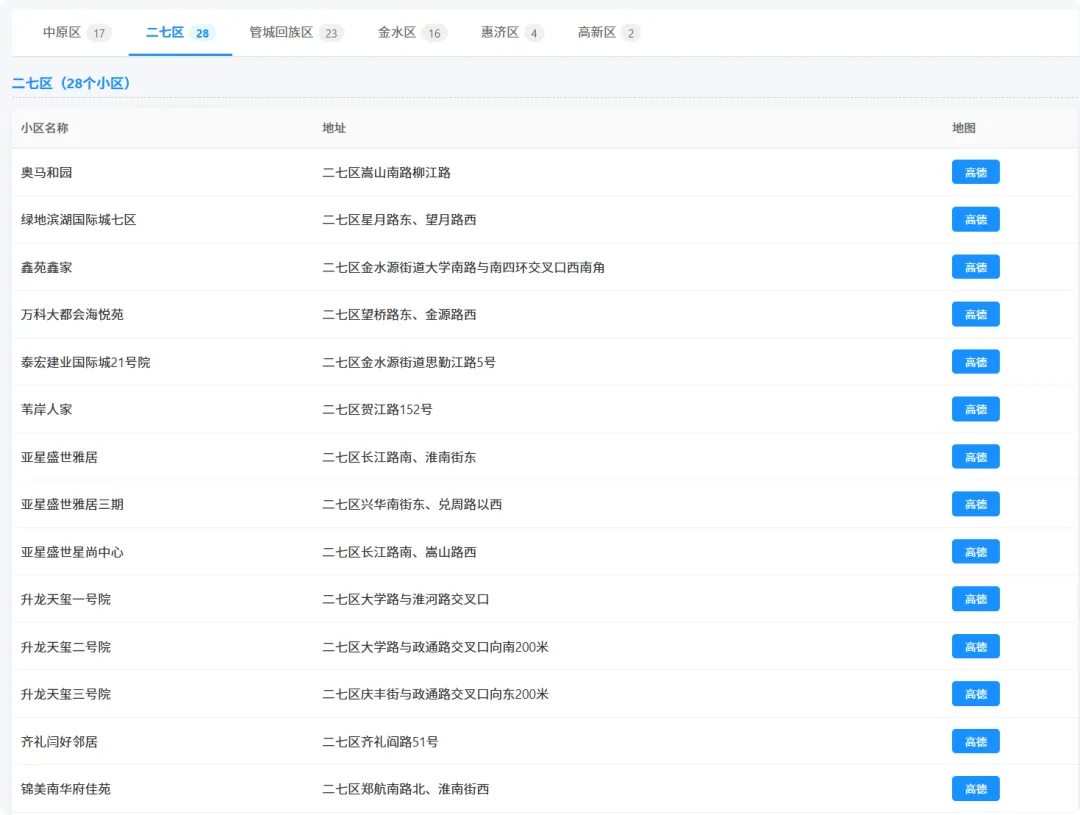Select community name 升龙天玺三号院
1080x815 pixels.
coord(65,694)
